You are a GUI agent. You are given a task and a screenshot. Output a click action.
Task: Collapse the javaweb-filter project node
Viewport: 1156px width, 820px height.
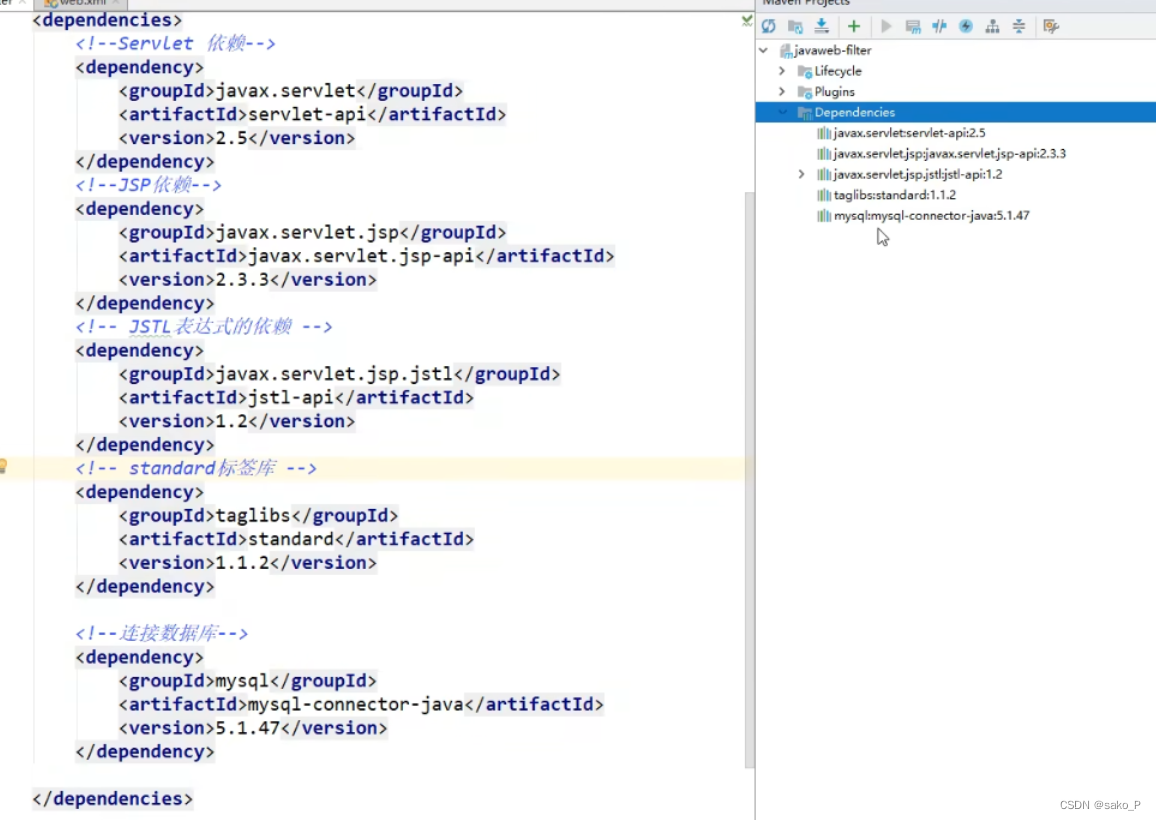click(764, 50)
